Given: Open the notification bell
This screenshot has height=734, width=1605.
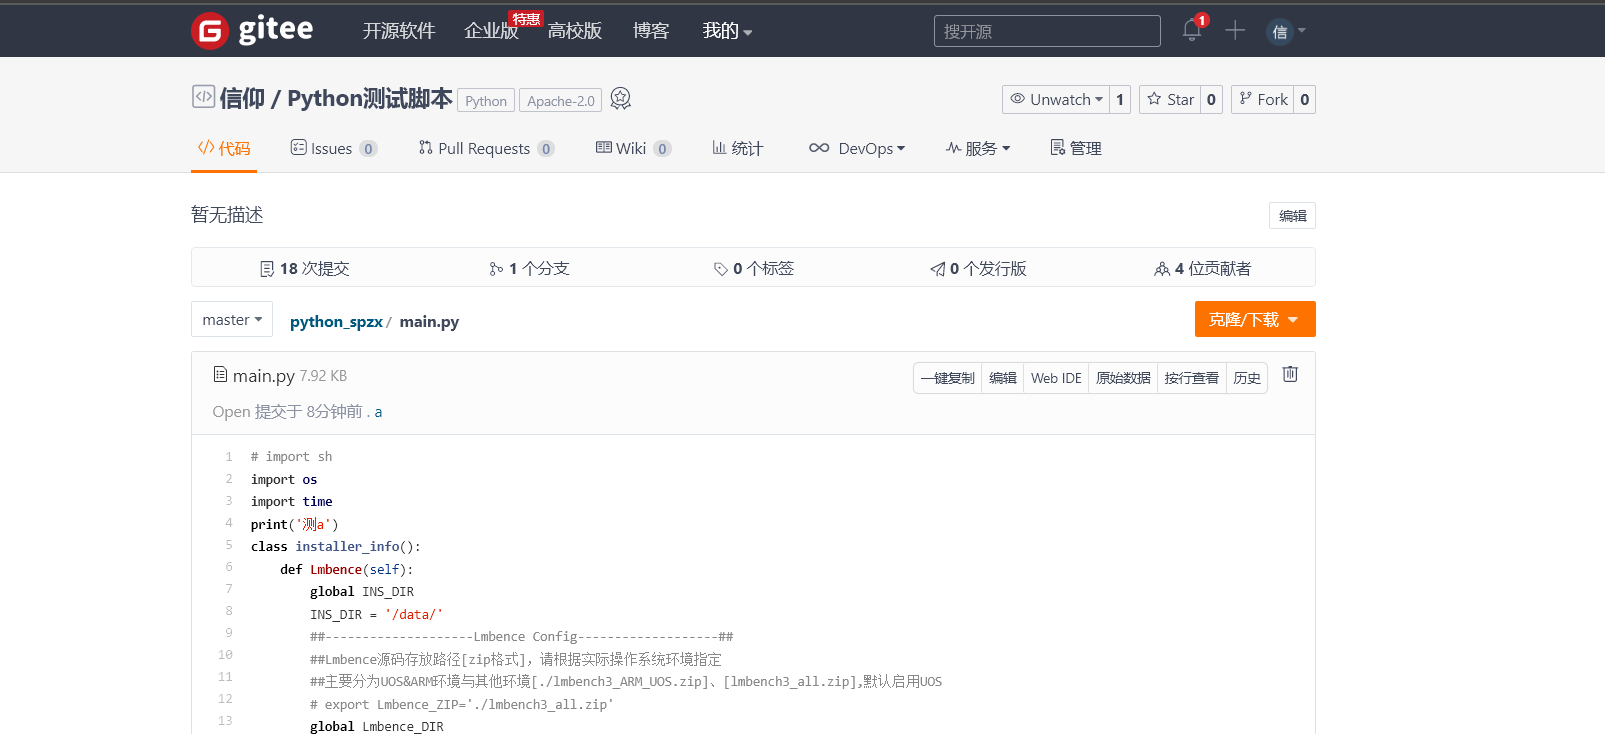Looking at the screenshot, I should [1192, 30].
